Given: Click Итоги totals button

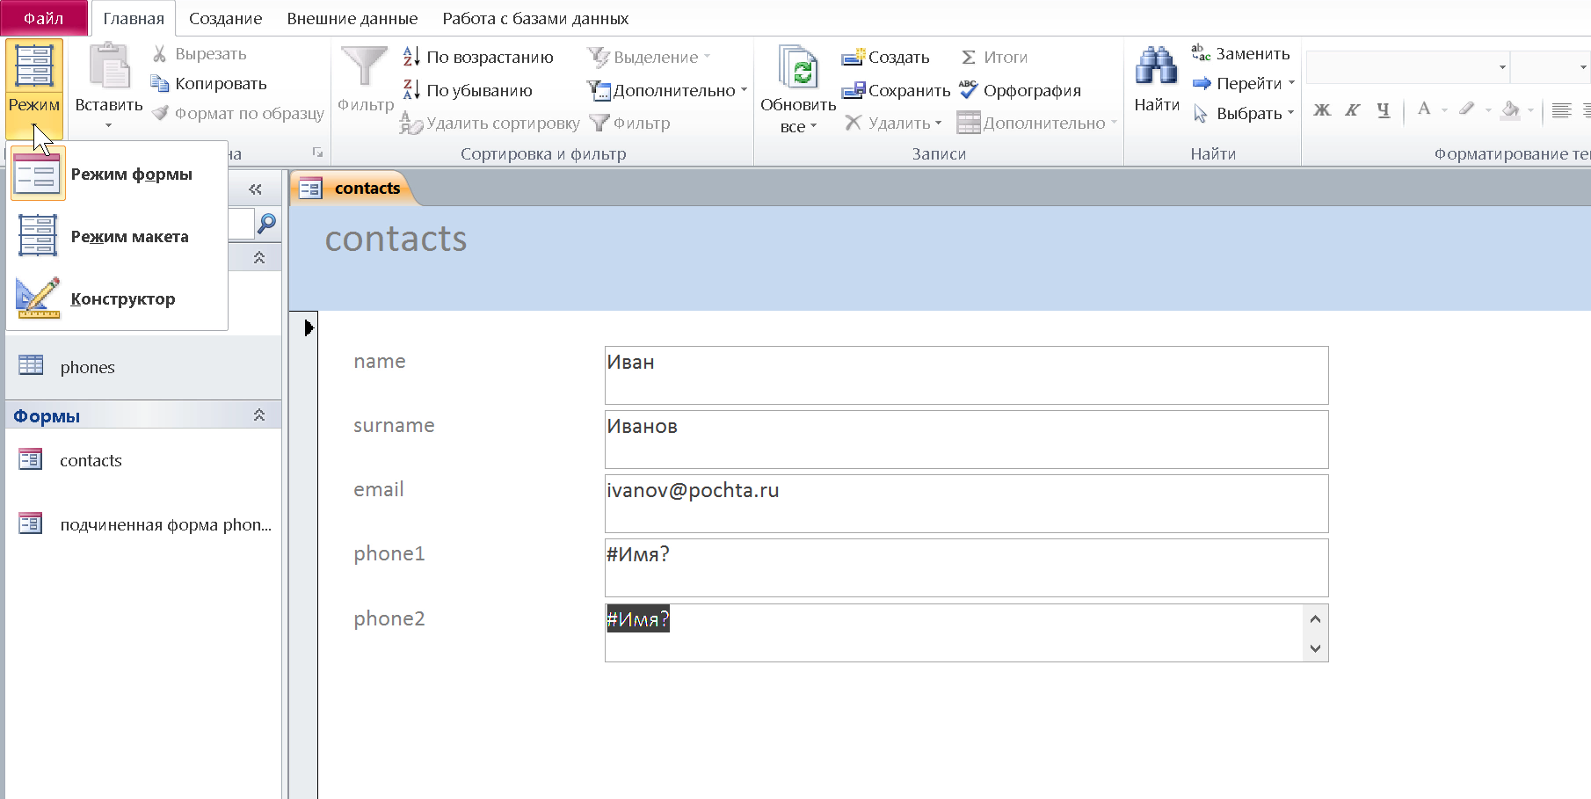Looking at the screenshot, I should 993,57.
